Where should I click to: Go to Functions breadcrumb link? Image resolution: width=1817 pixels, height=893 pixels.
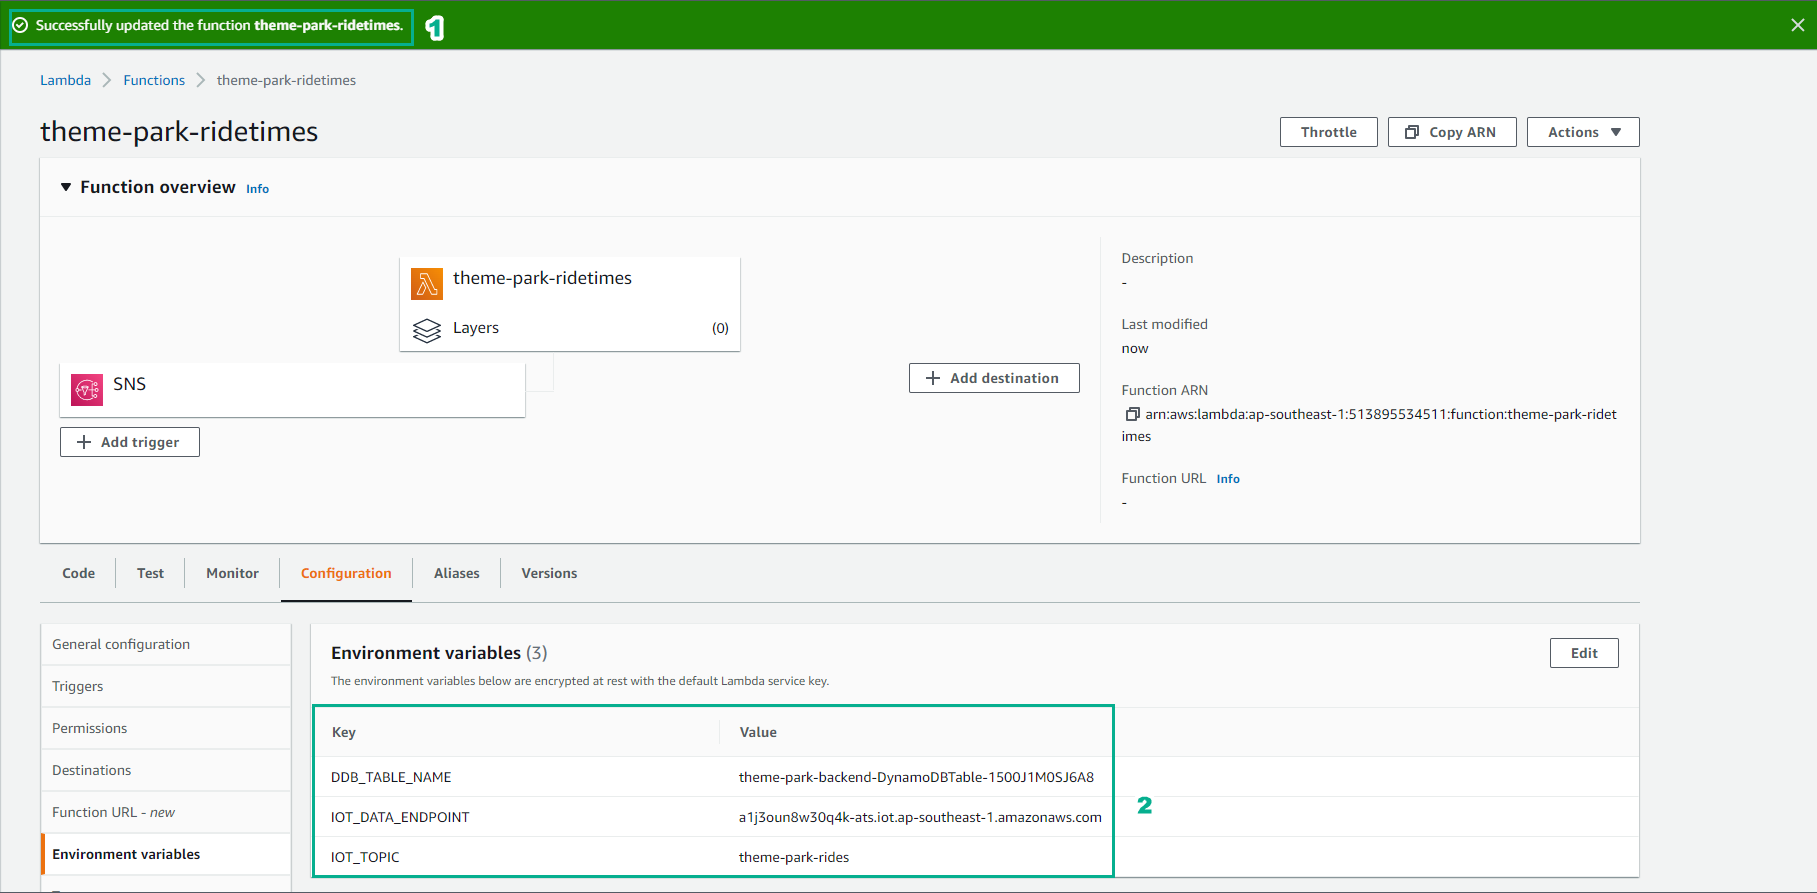(154, 80)
